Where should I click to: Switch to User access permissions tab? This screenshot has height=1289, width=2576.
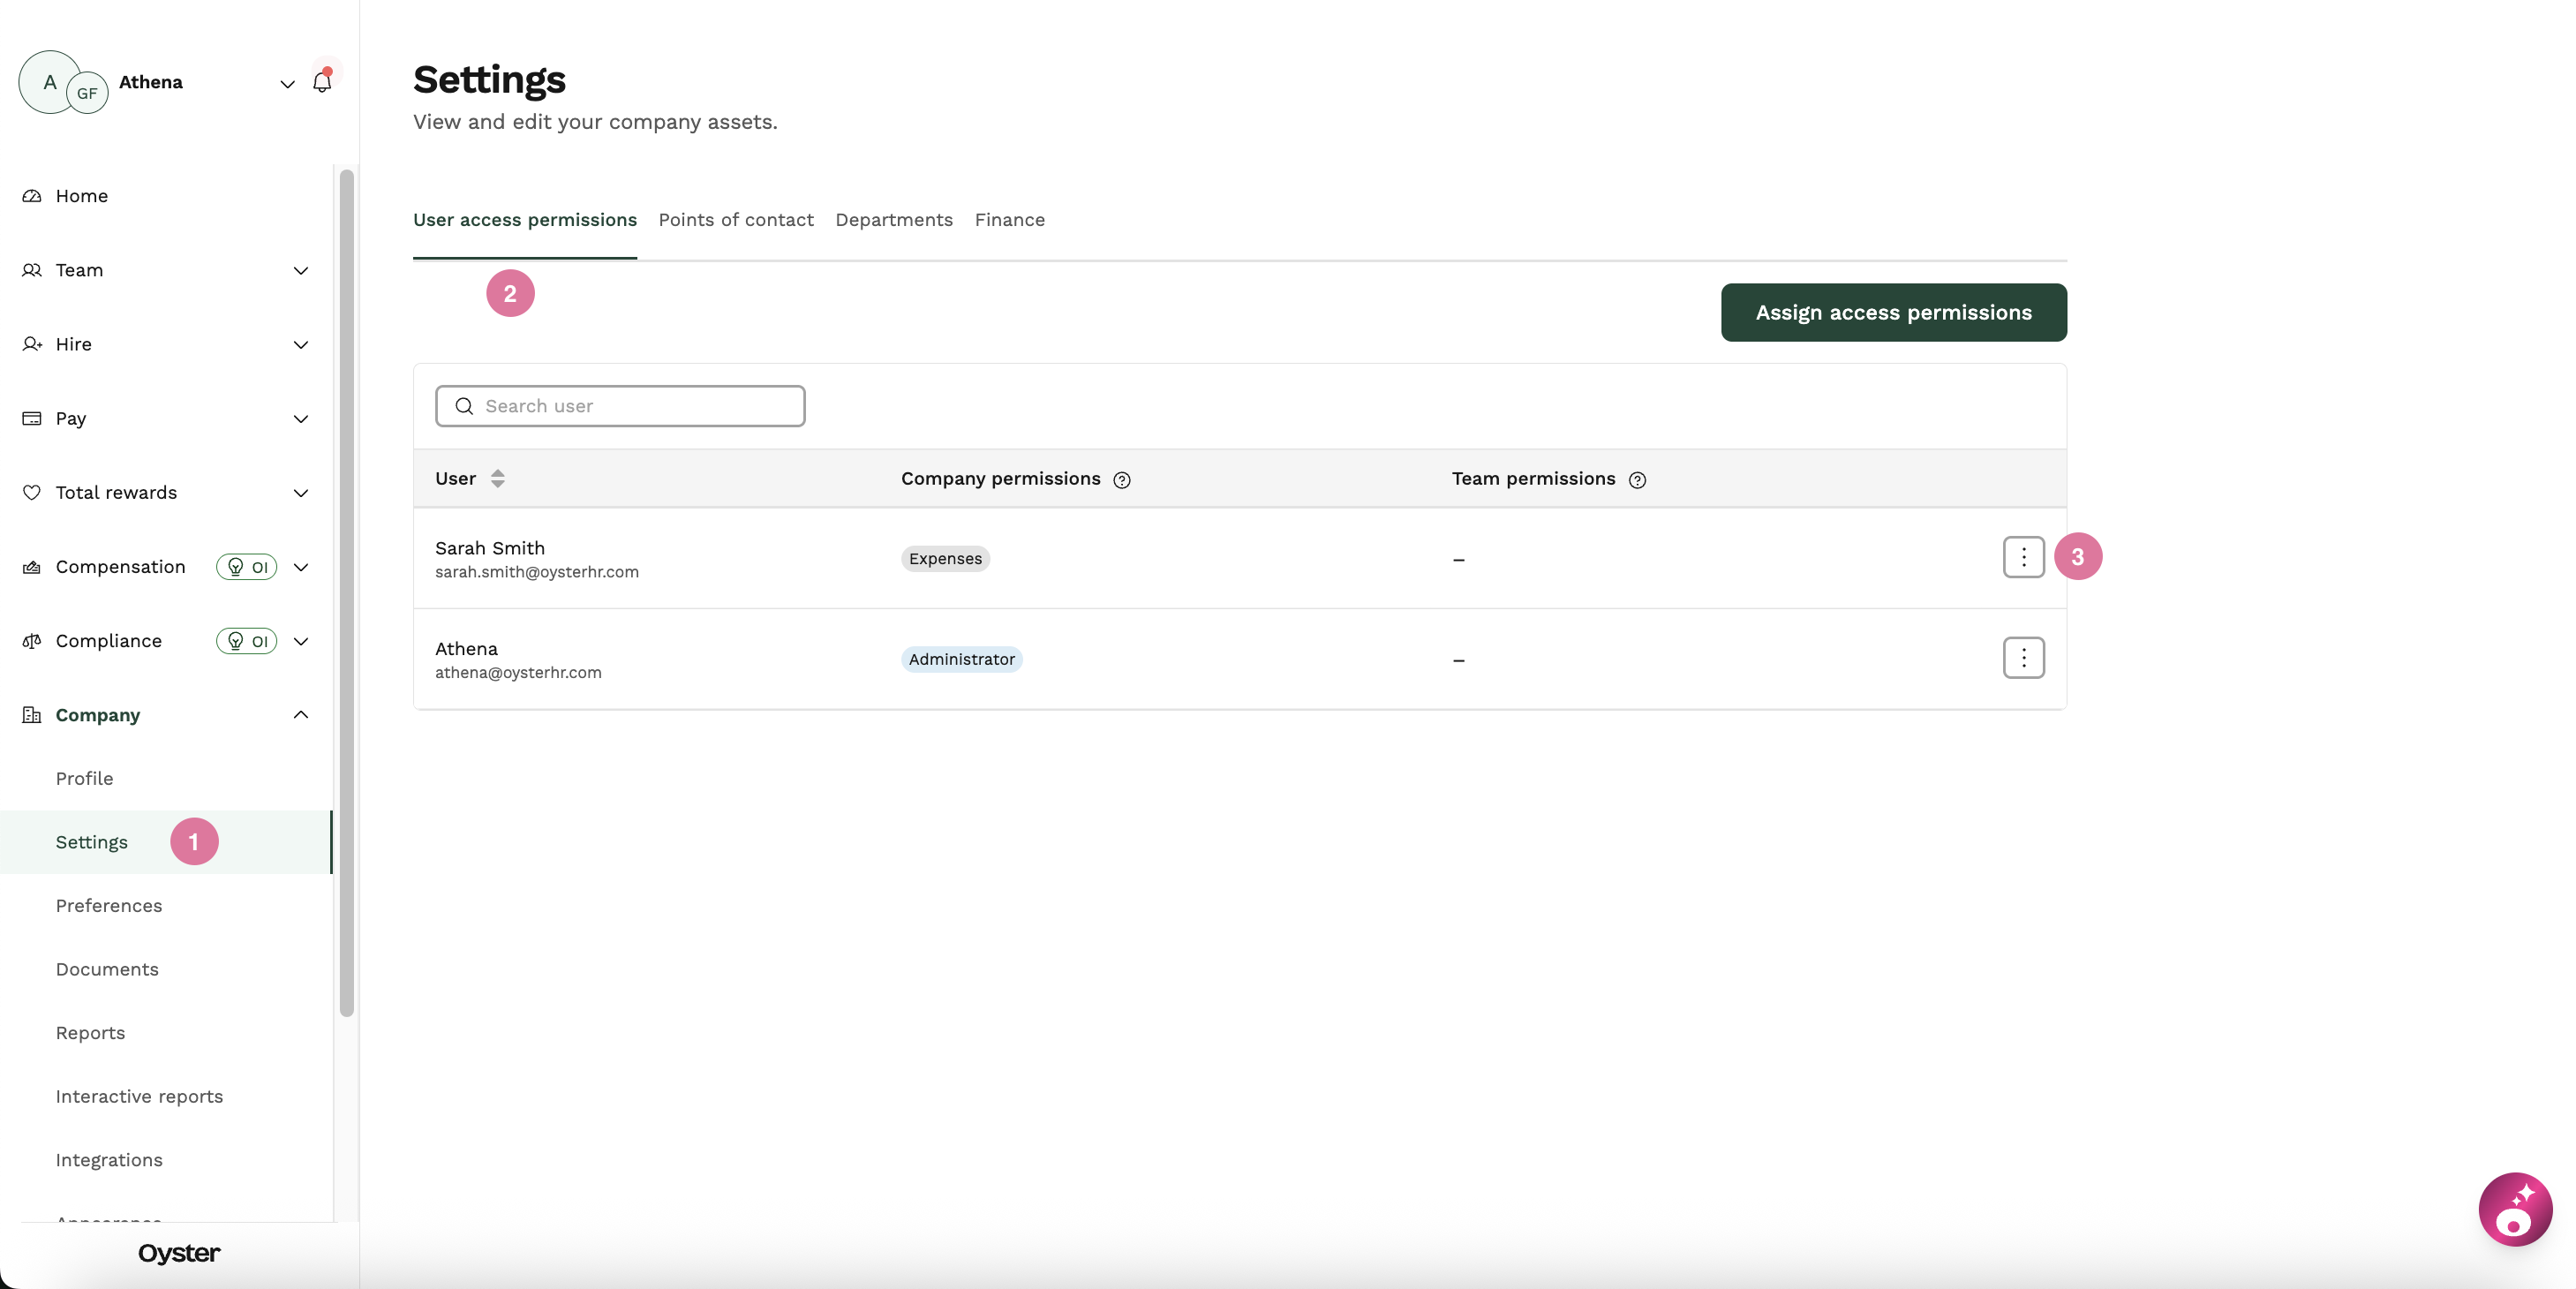point(525,220)
